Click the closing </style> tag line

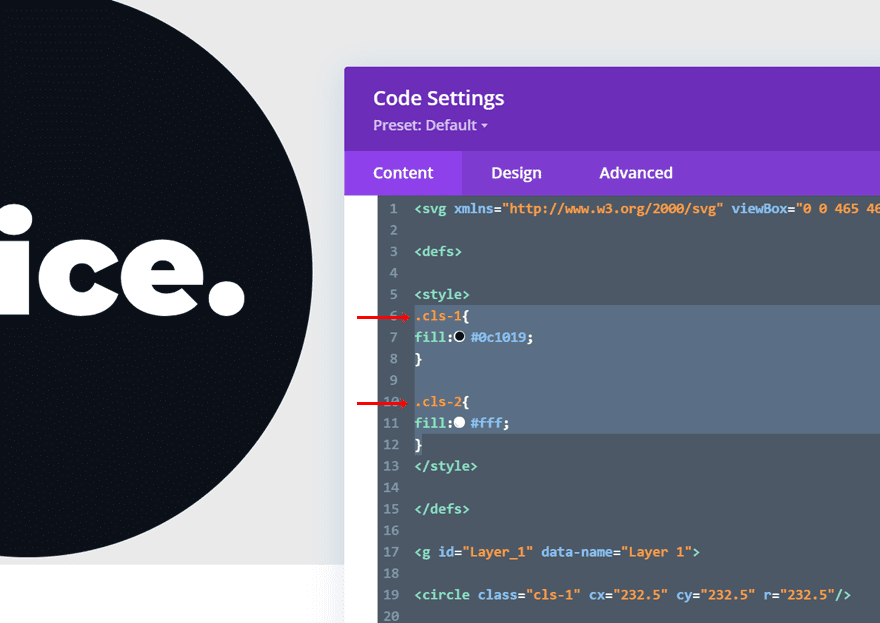coord(446,466)
